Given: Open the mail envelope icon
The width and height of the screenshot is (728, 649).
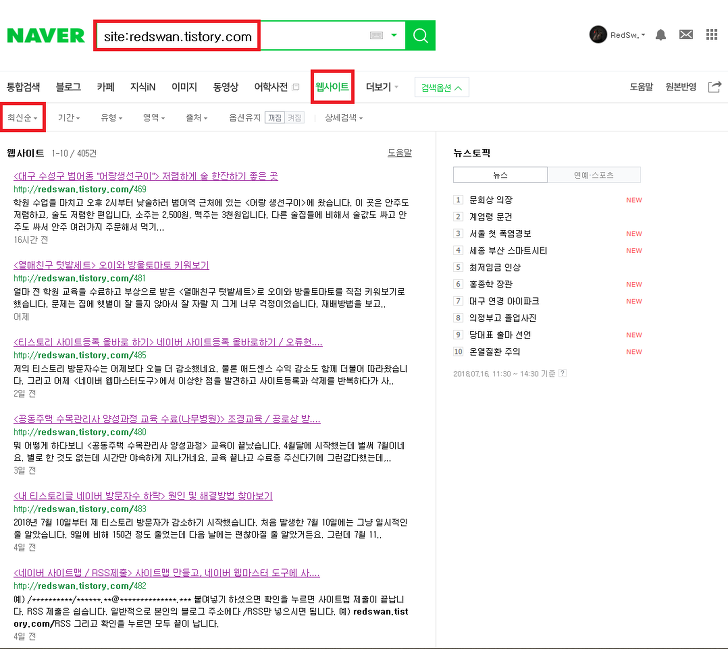Looking at the screenshot, I should [x=686, y=35].
